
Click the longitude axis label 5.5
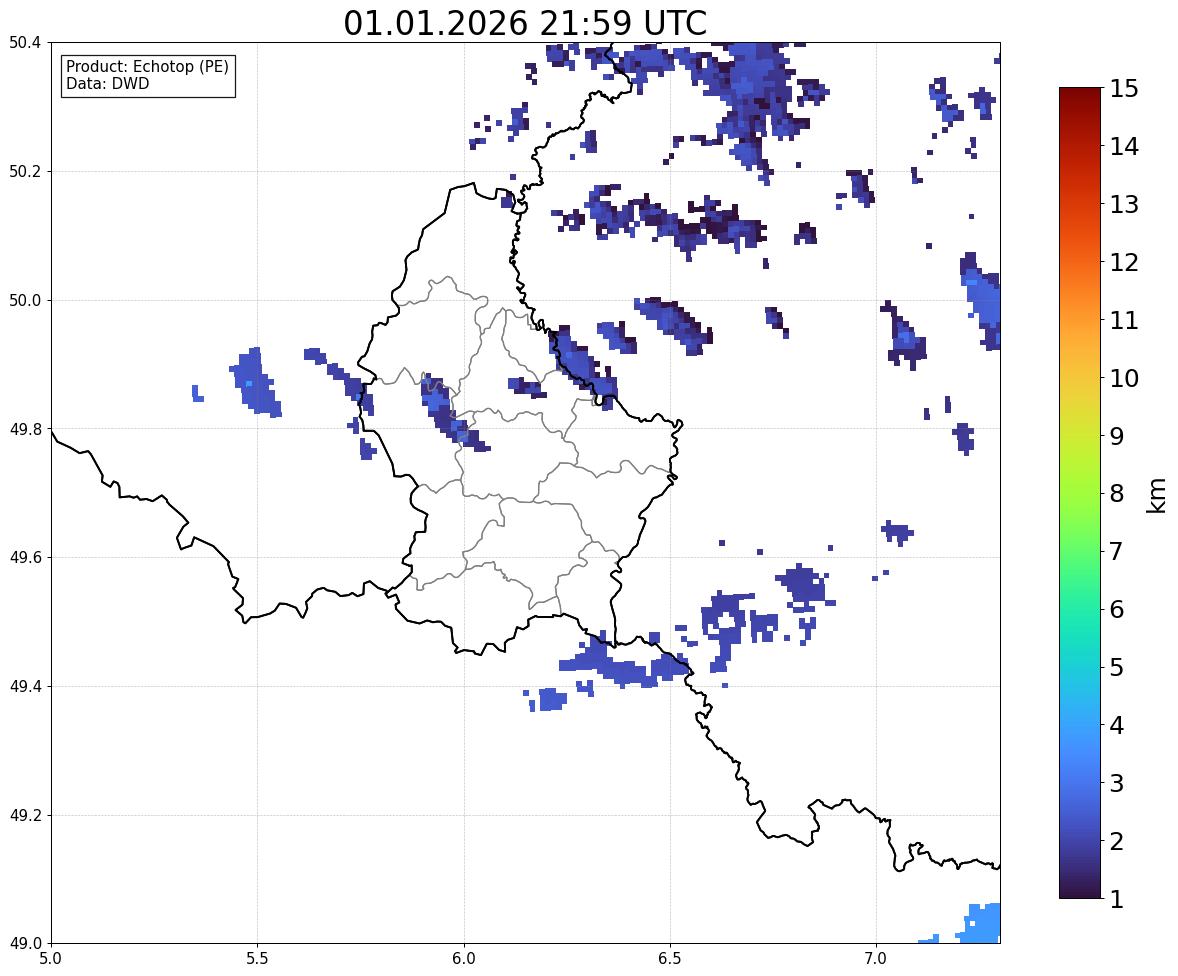point(258,959)
